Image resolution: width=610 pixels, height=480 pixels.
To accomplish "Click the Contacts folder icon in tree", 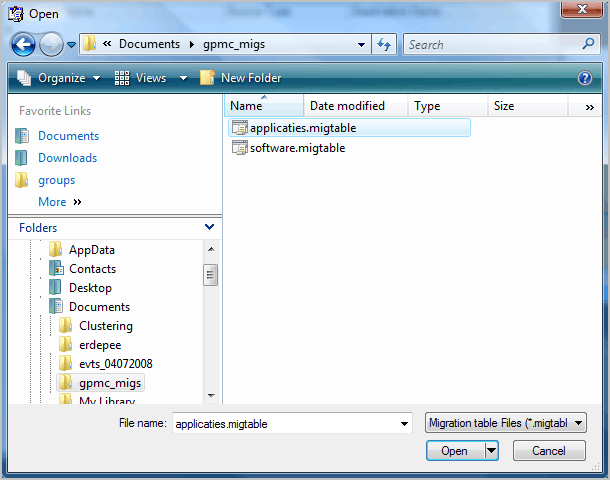I will [x=56, y=268].
